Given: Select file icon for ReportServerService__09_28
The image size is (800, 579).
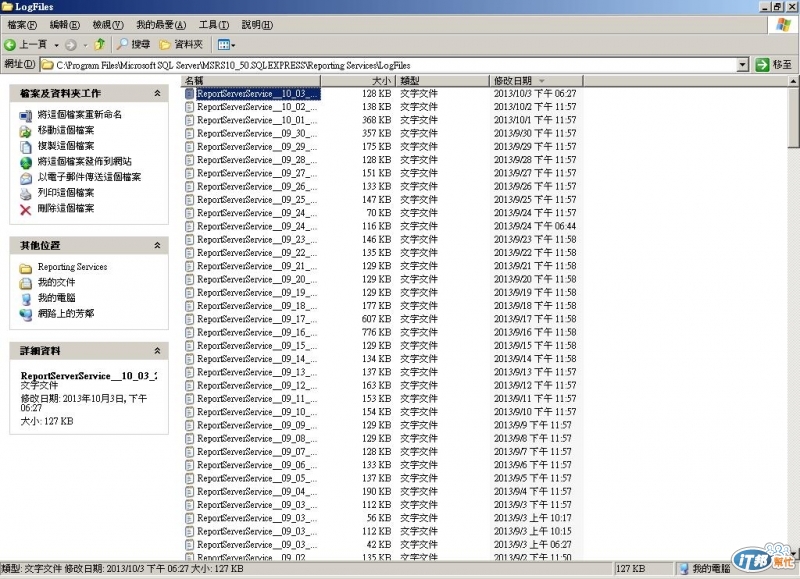Looking at the screenshot, I should coord(189,160).
